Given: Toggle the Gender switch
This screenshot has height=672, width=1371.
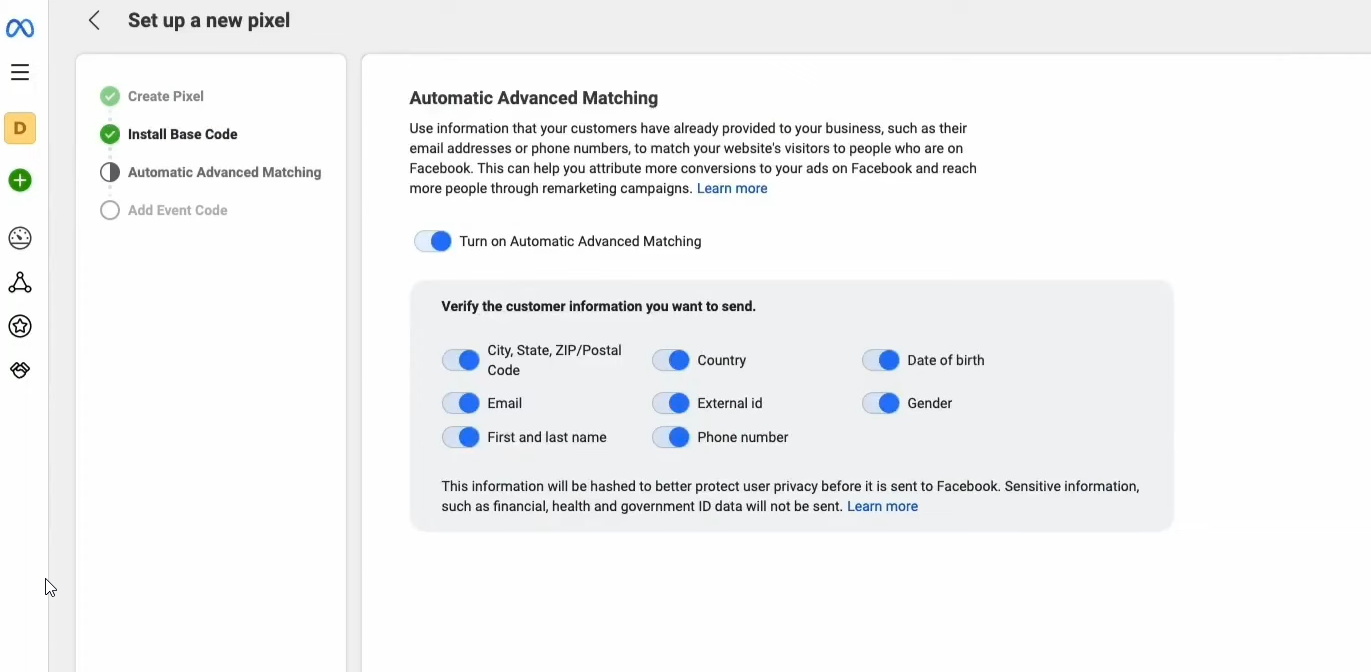Looking at the screenshot, I should click(x=881, y=404).
